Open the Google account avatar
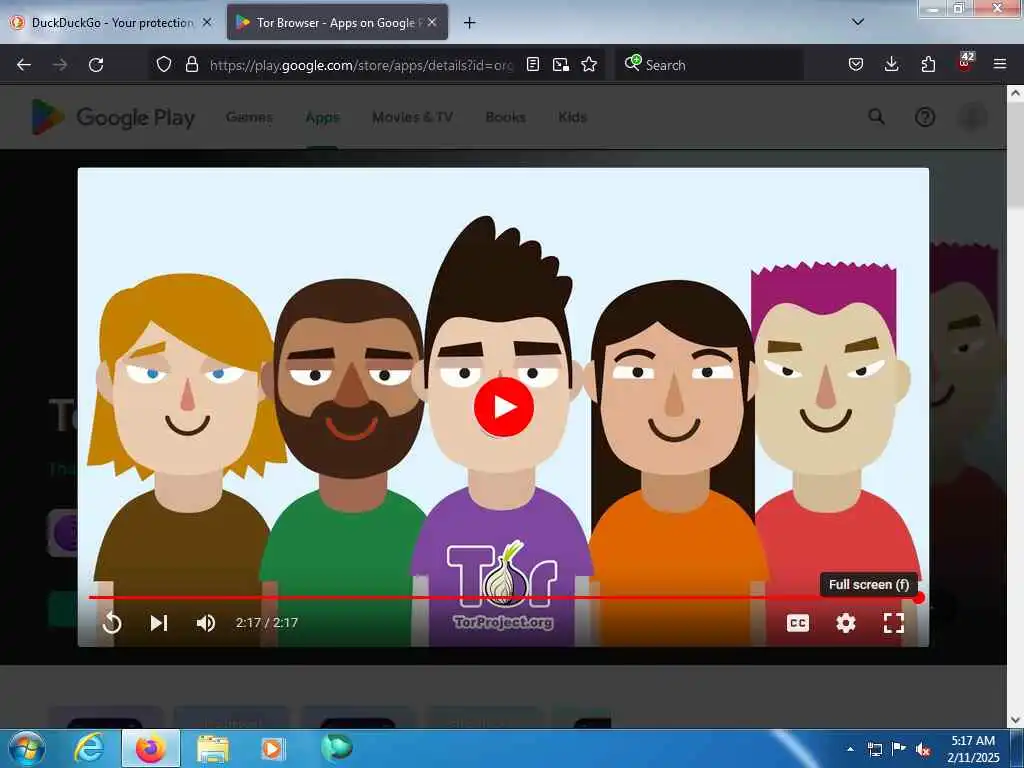The width and height of the screenshot is (1024, 768). point(972,117)
